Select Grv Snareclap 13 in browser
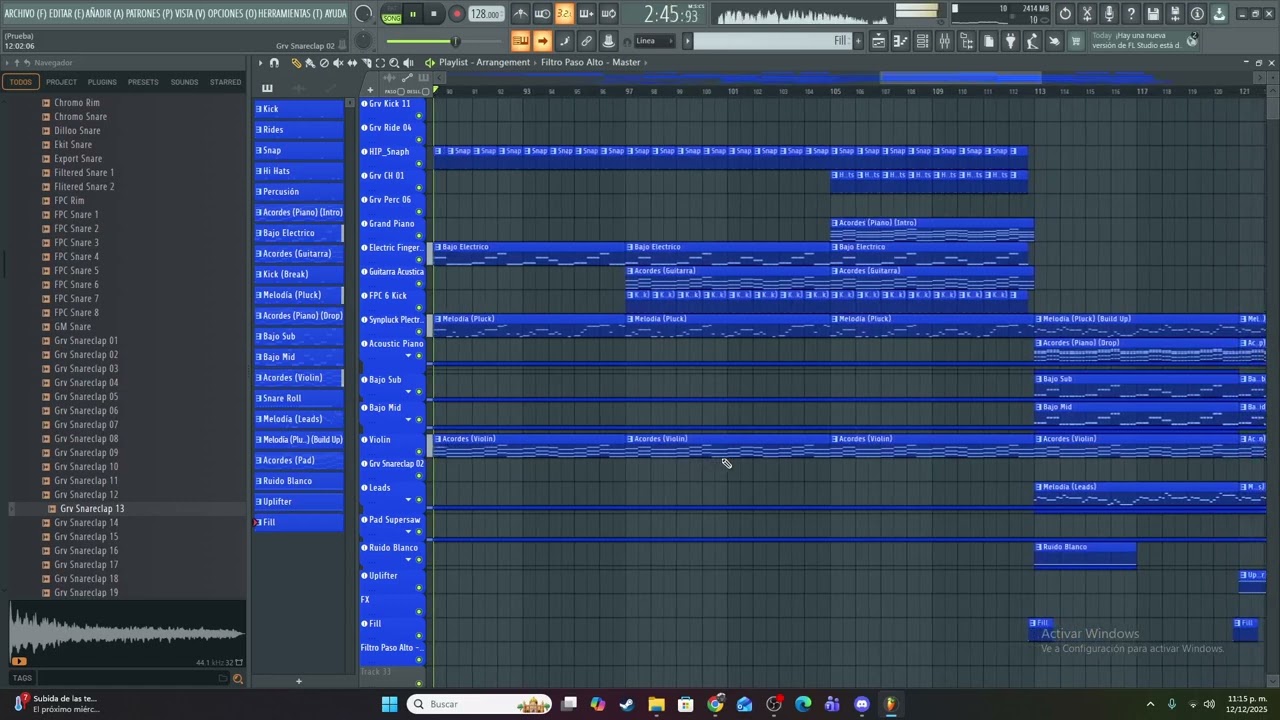This screenshot has width=1280, height=720. coord(92,509)
